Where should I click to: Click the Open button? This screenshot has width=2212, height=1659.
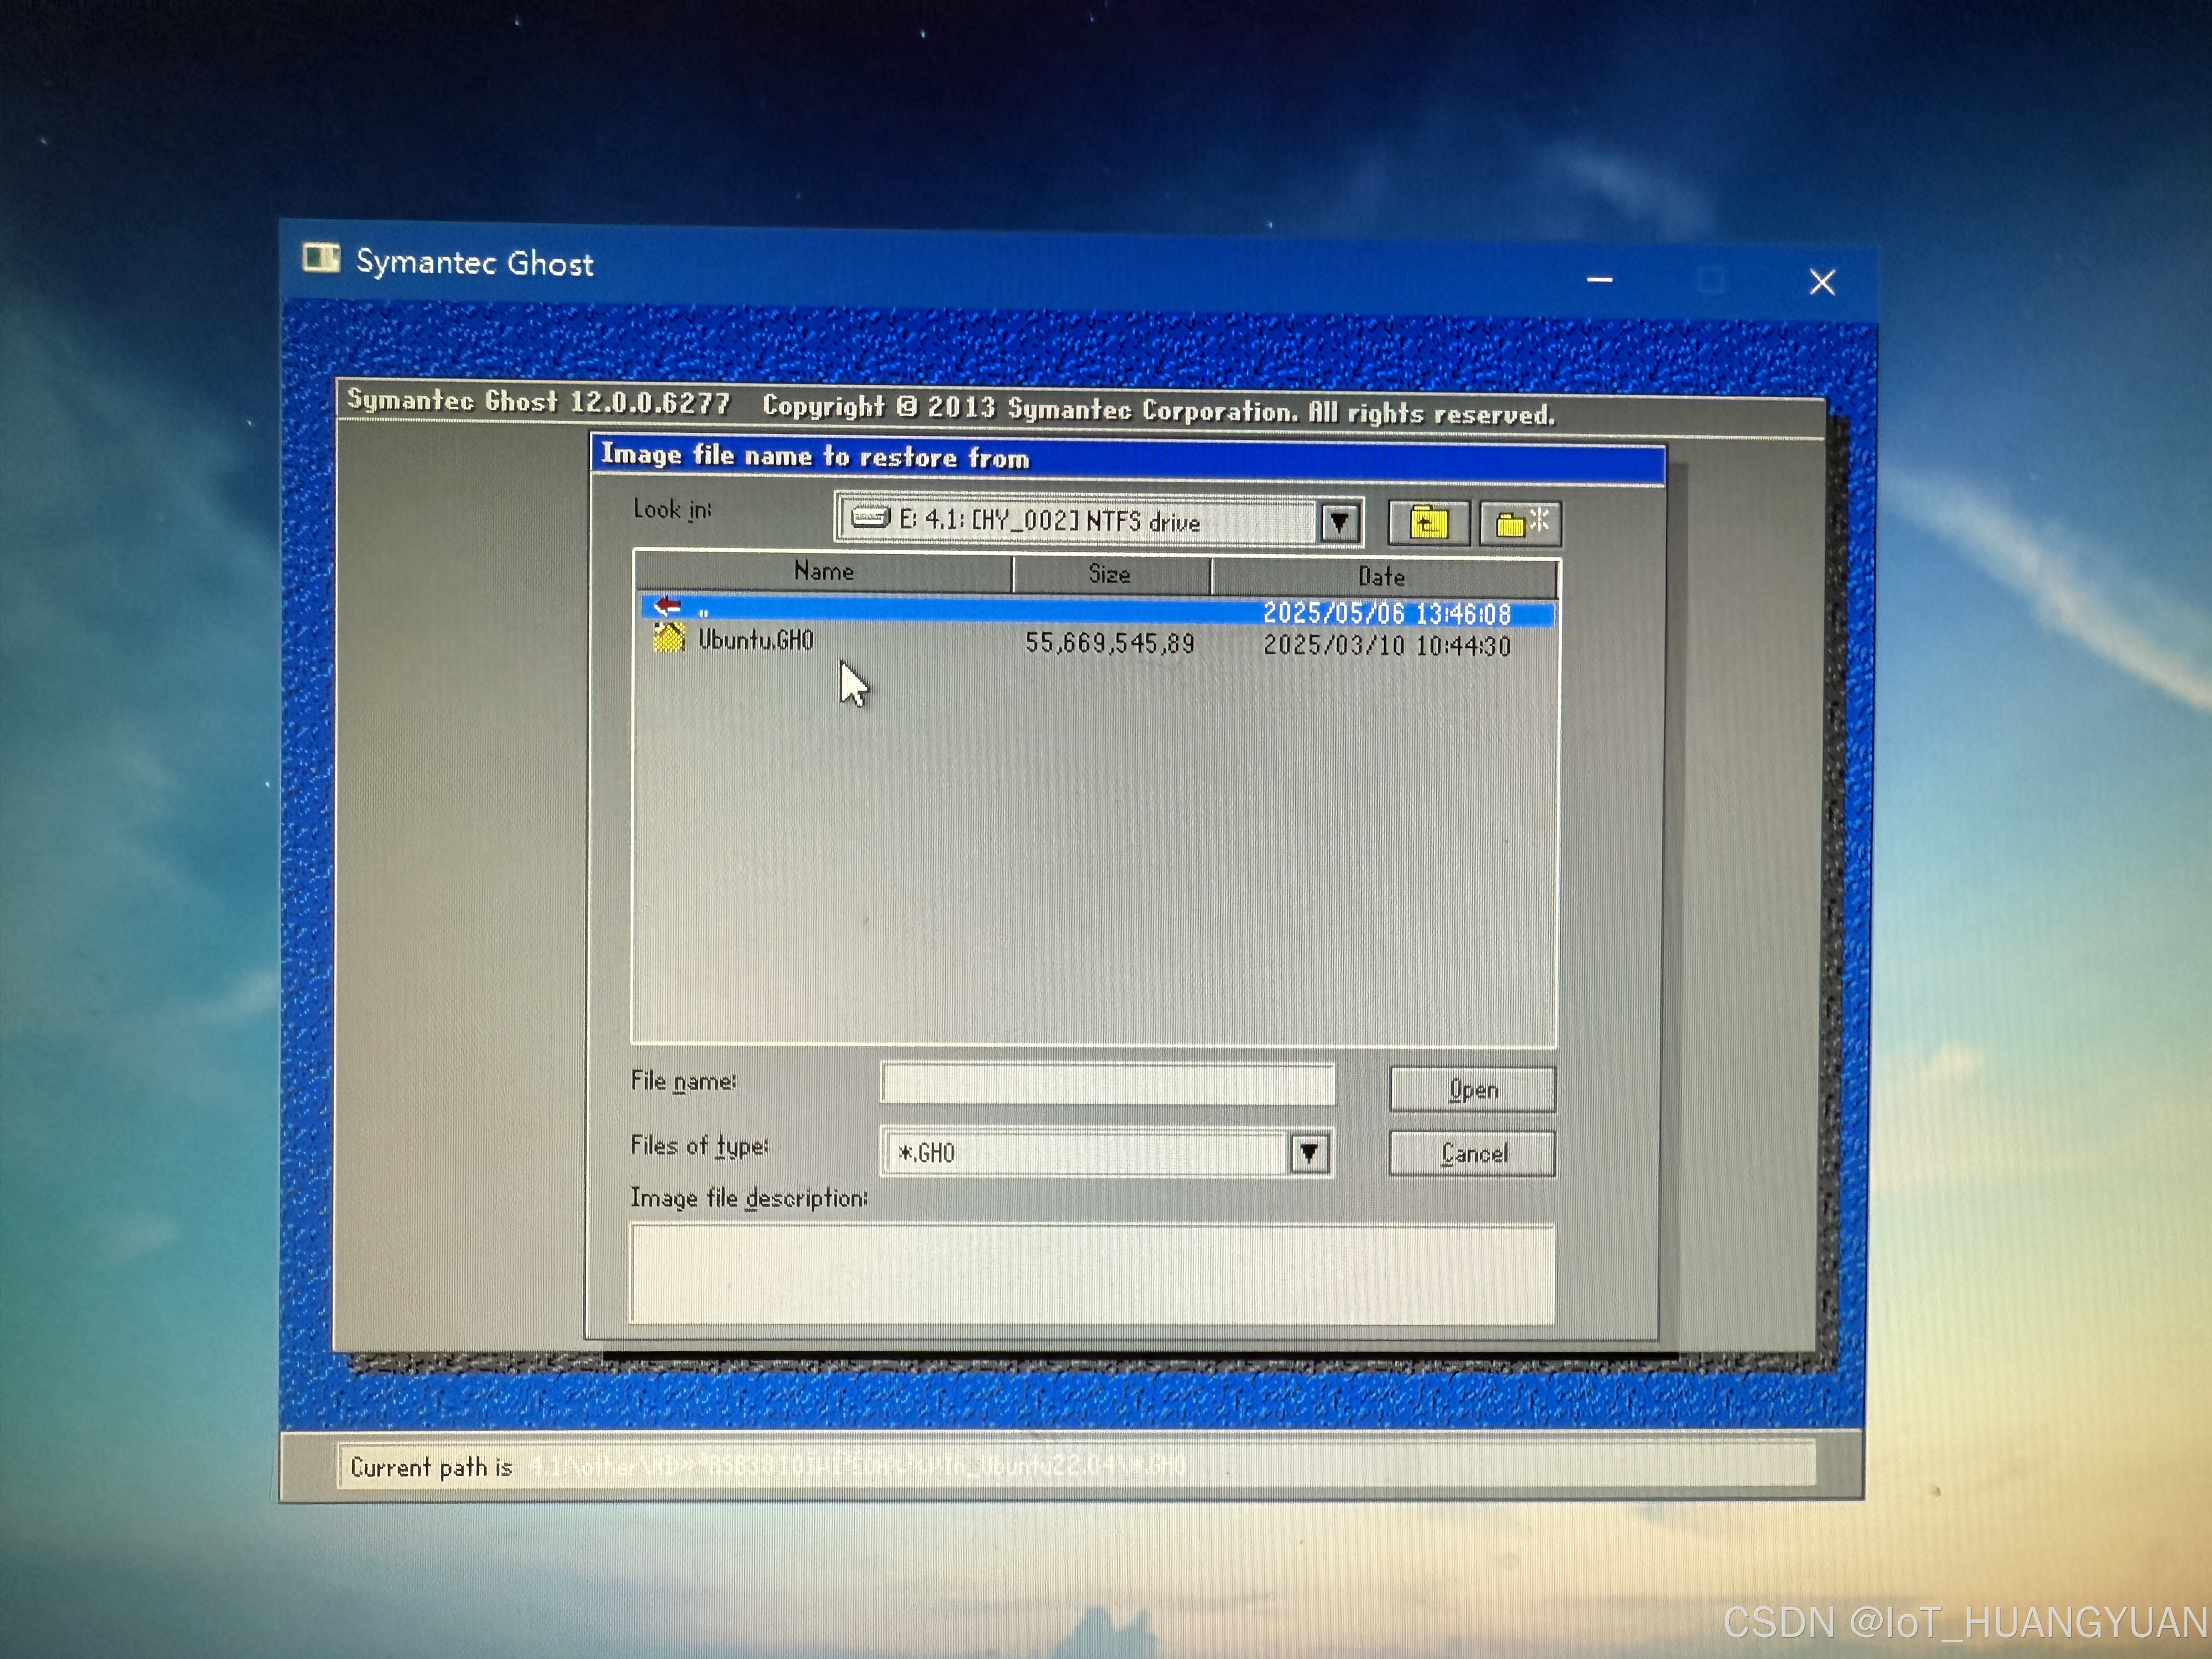(1472, 1089)
